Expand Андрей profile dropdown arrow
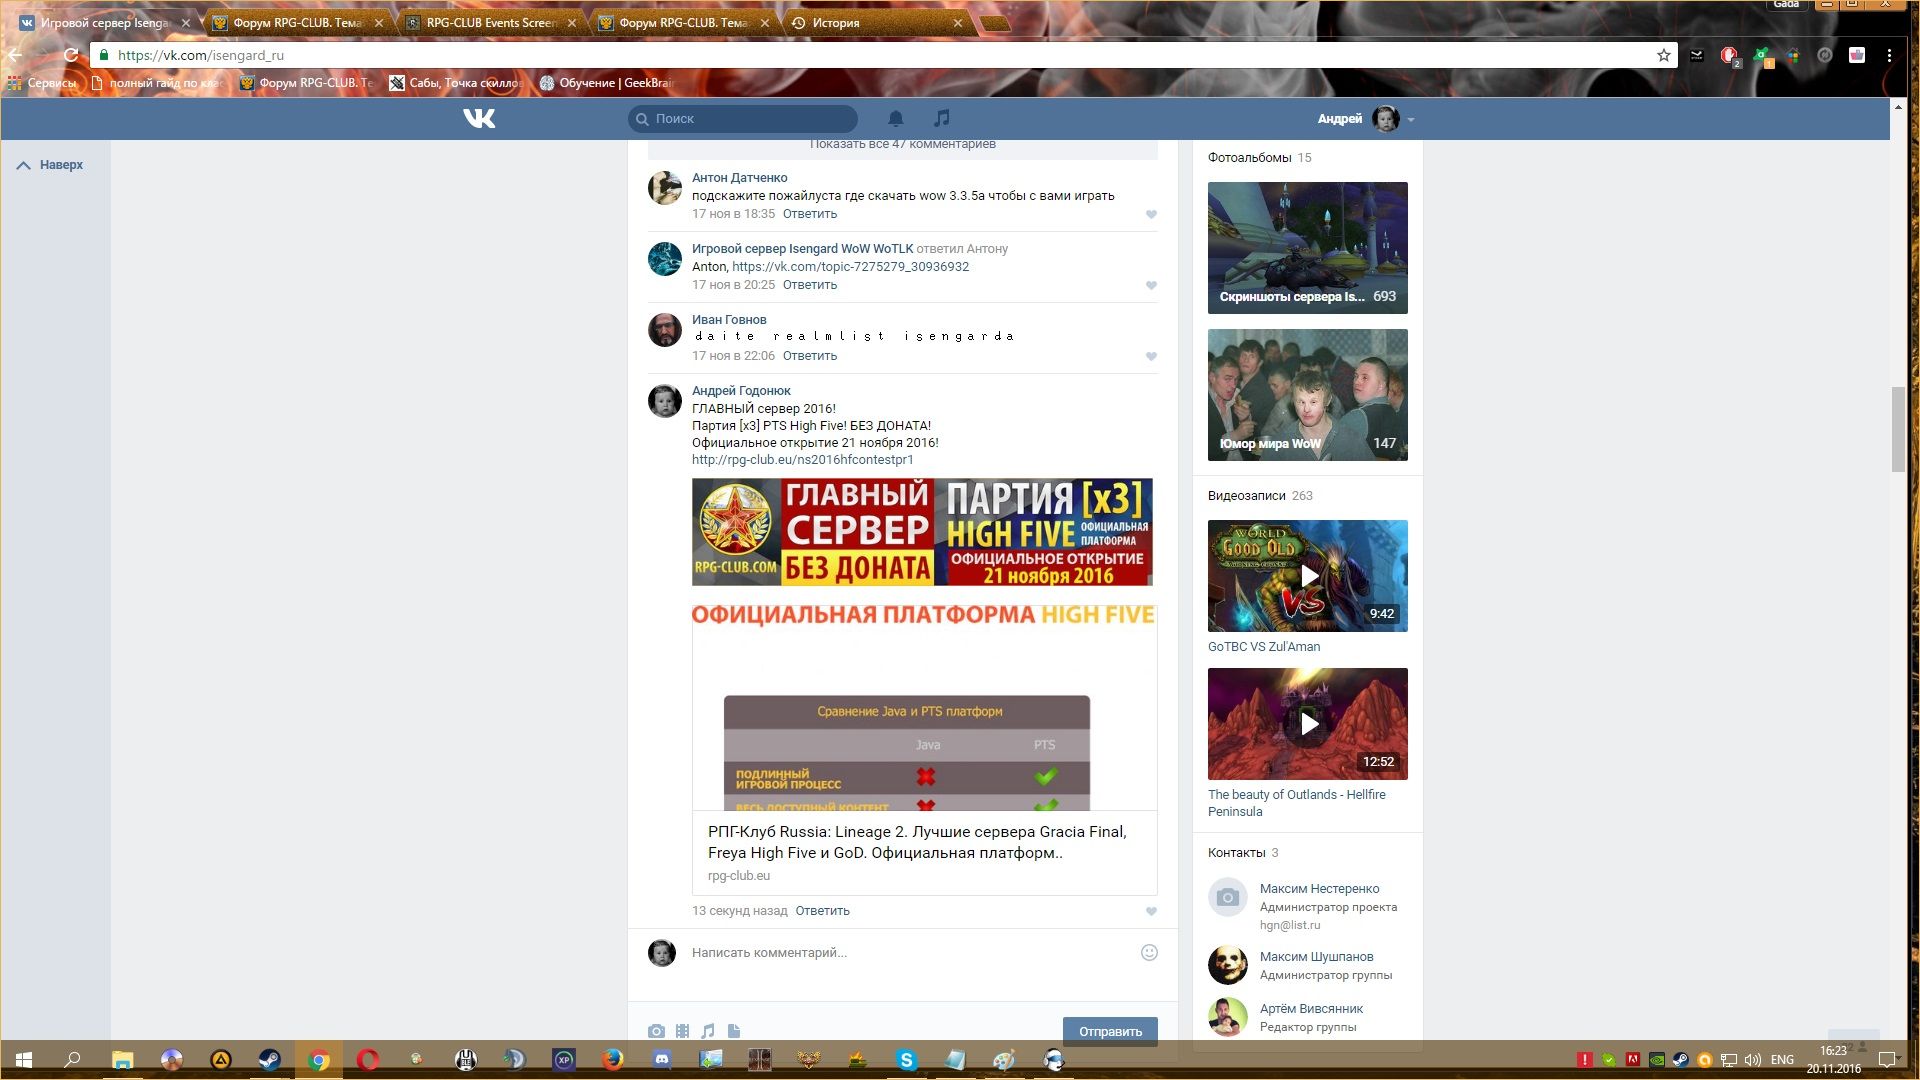 coord(1411,119)
